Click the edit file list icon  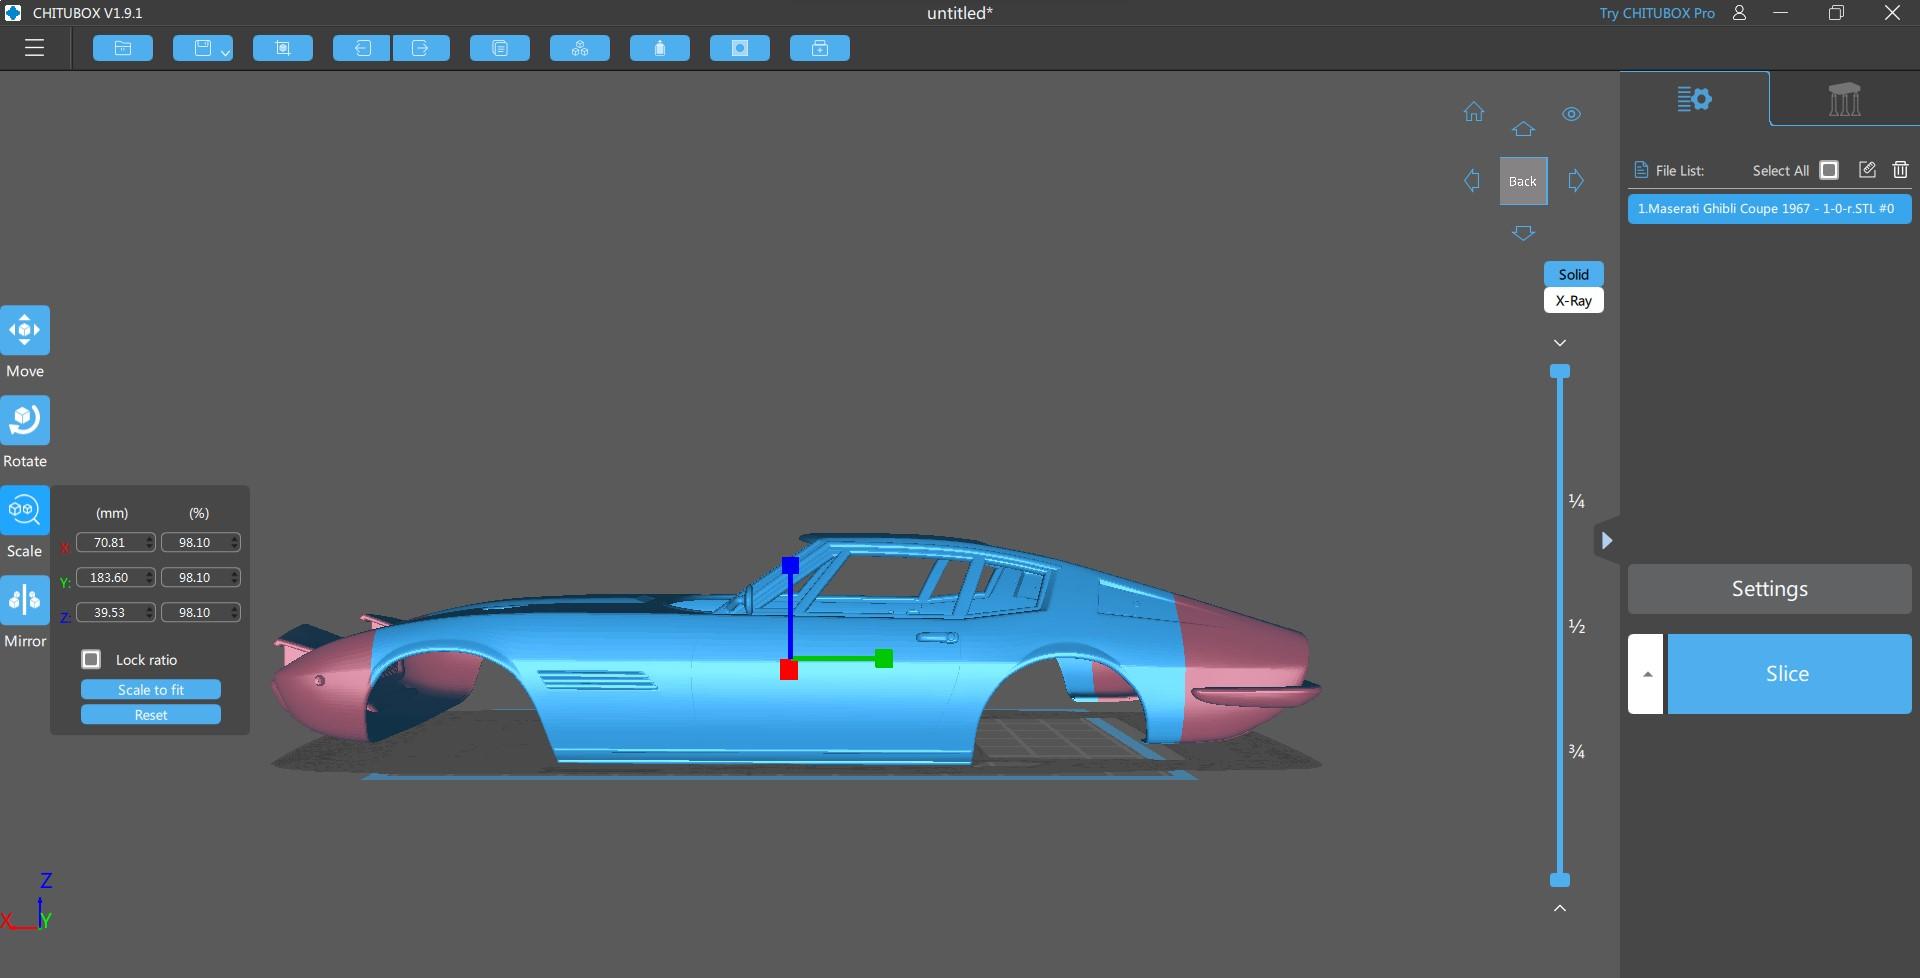[x=1867, y=170]
